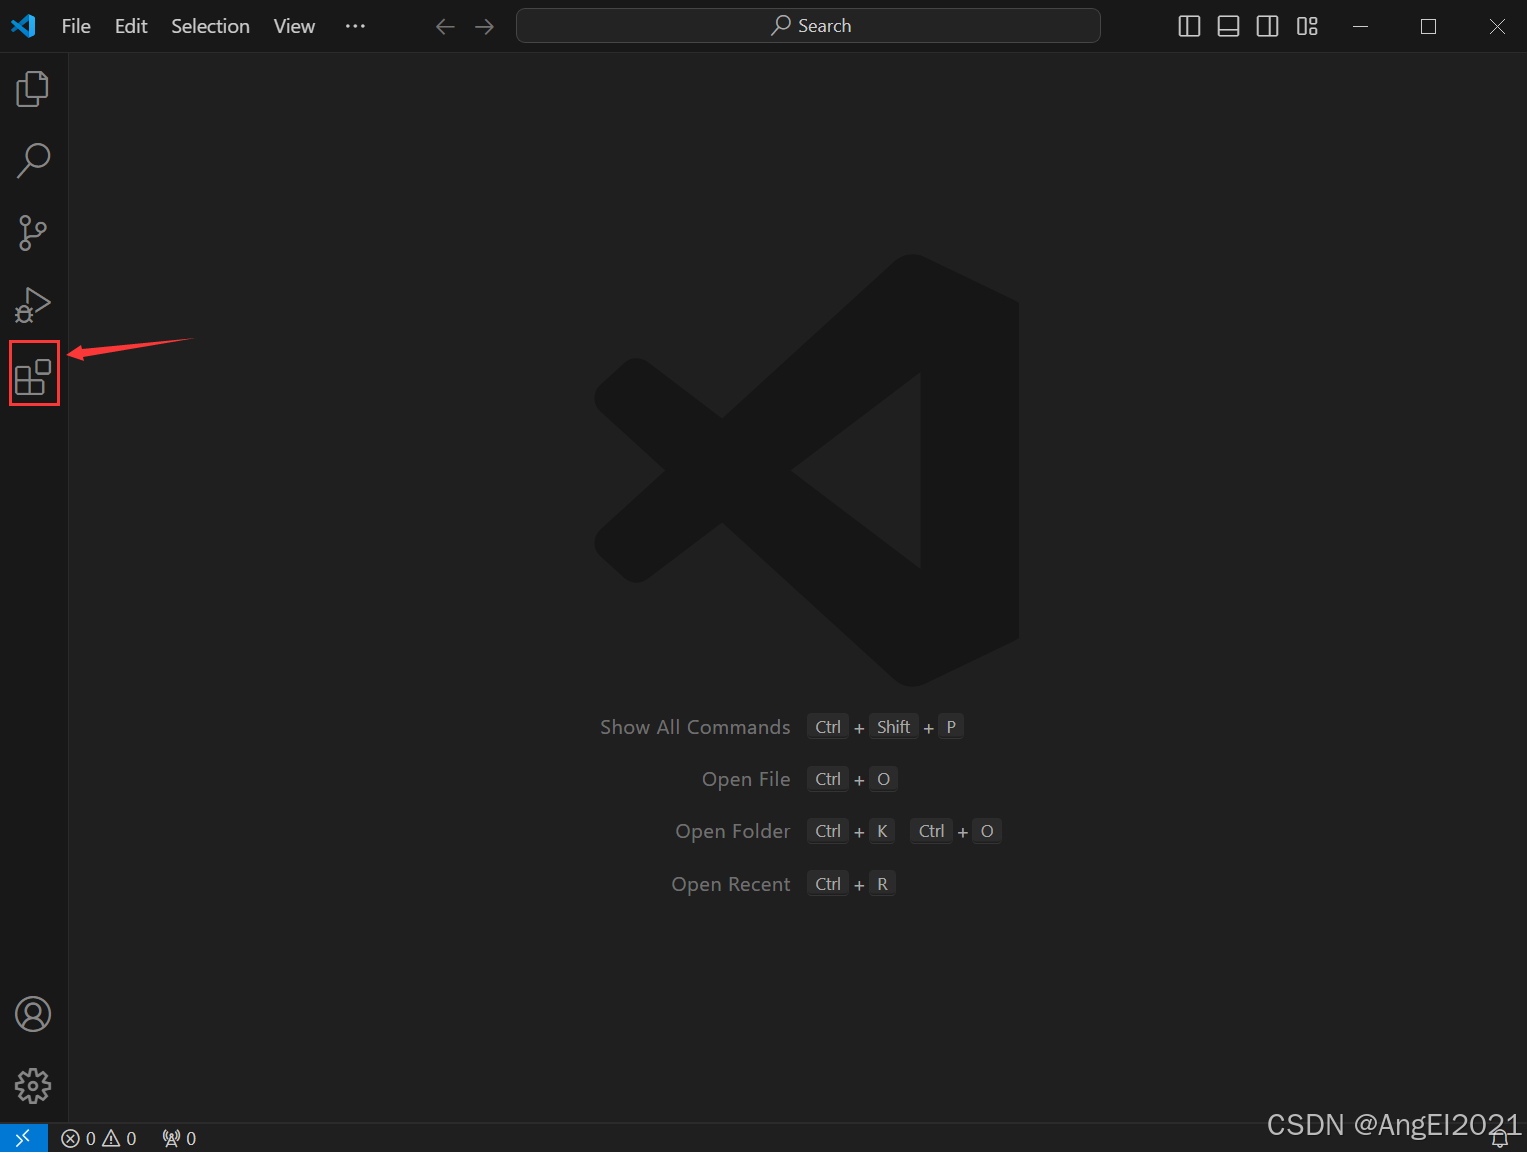Image resolution: width=1527 pixels, height=1152 pixels.
Task: Expand the overflow menu ellipsis
Action: pos(355,26)
